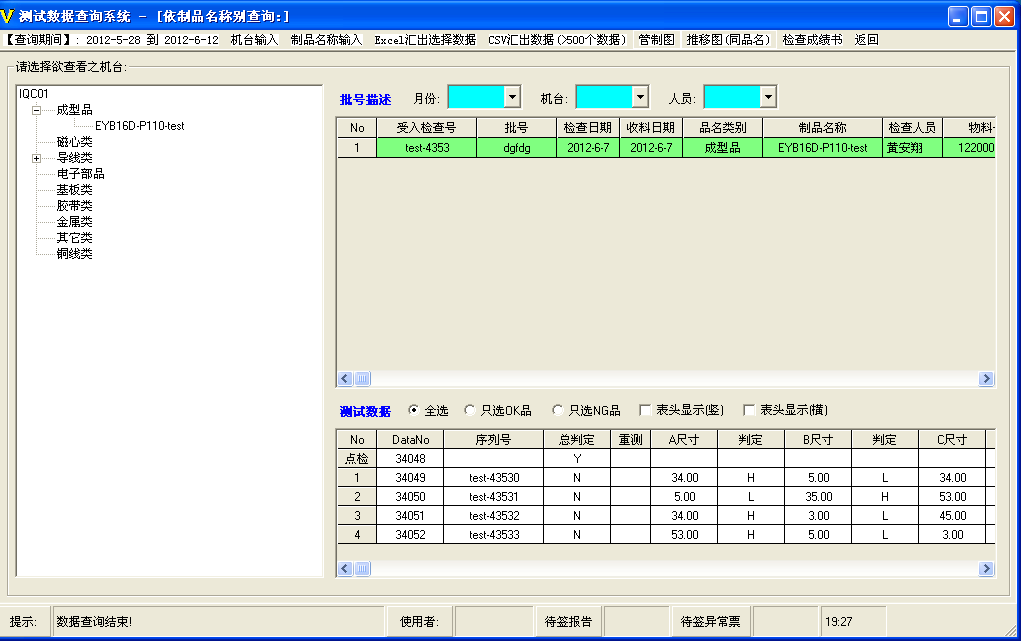Open the 人员 dropdown list
Image resolution: width=1021 pixels, height=641 pixels.
coord(768,97)
